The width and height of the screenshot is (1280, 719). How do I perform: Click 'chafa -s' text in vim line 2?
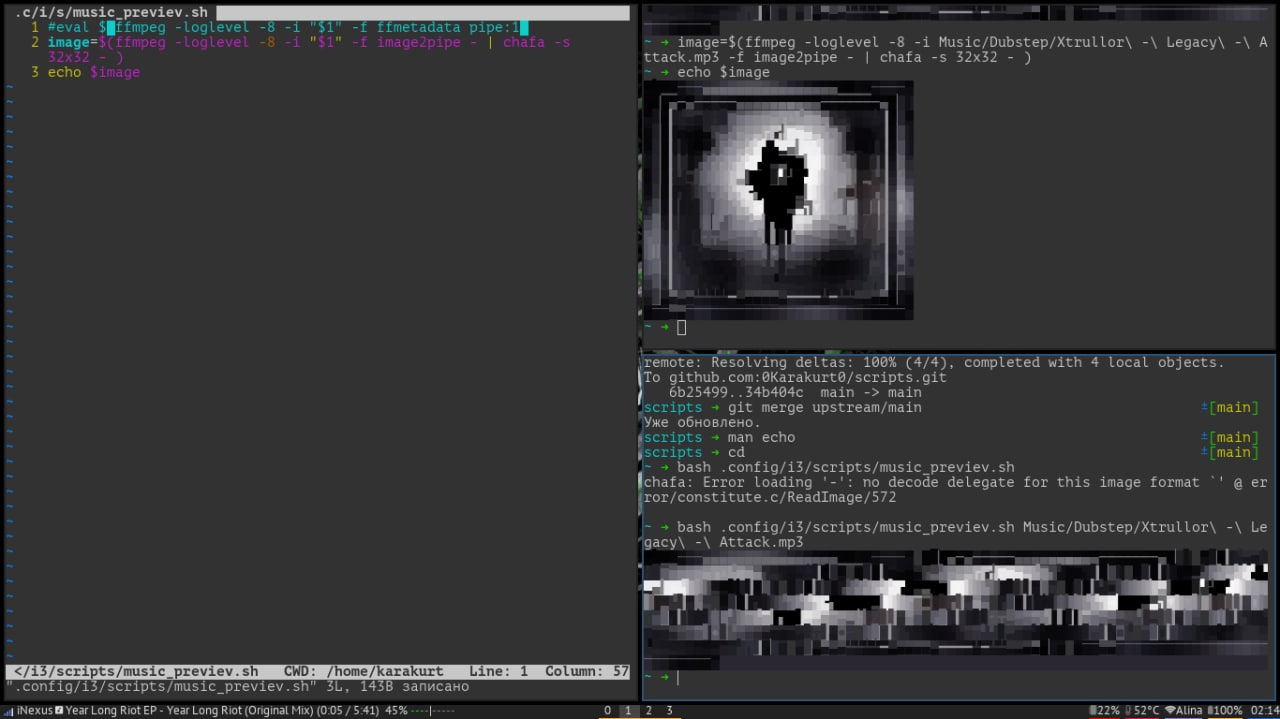coord(537,43)
